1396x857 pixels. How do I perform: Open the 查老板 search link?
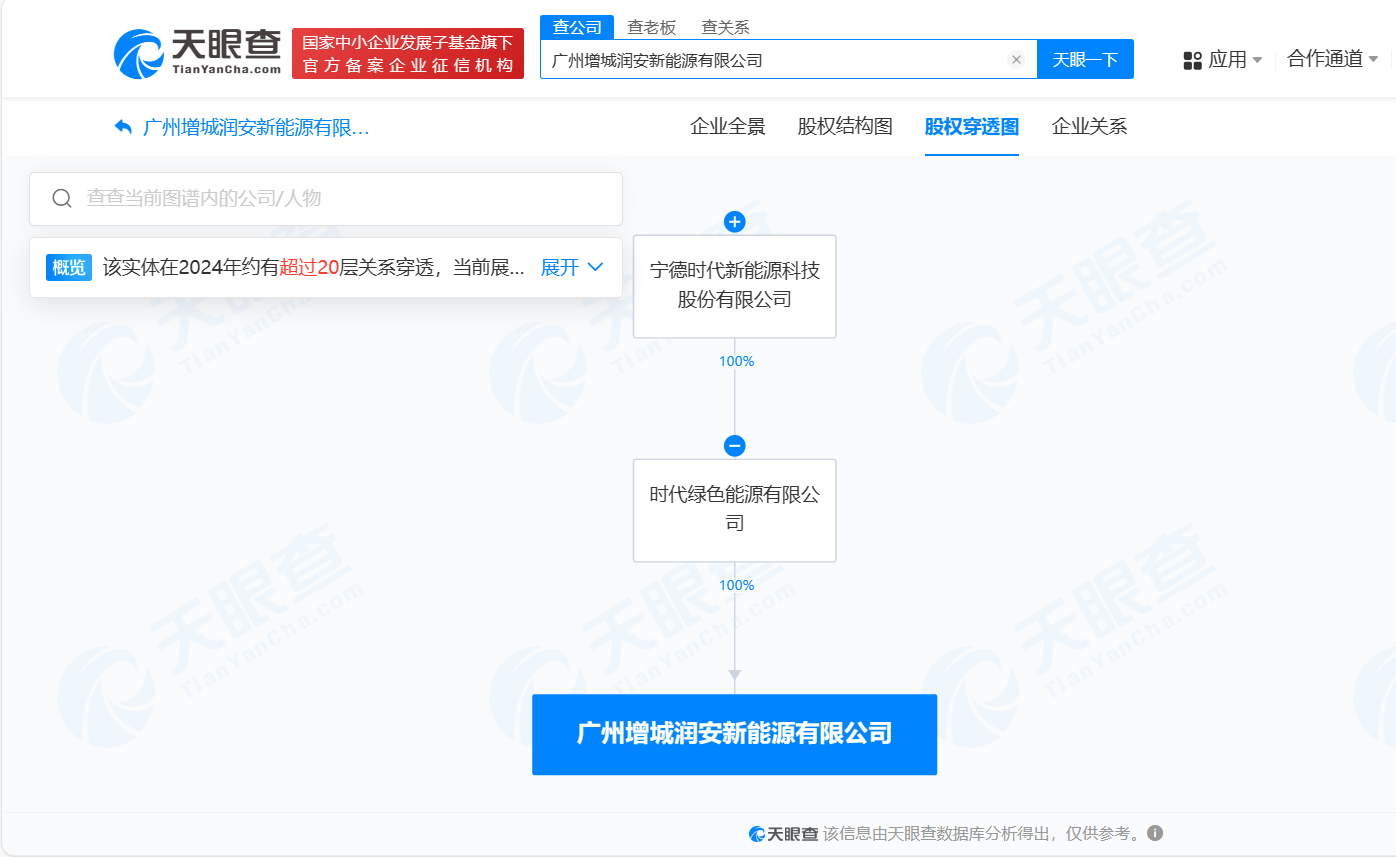650,27
